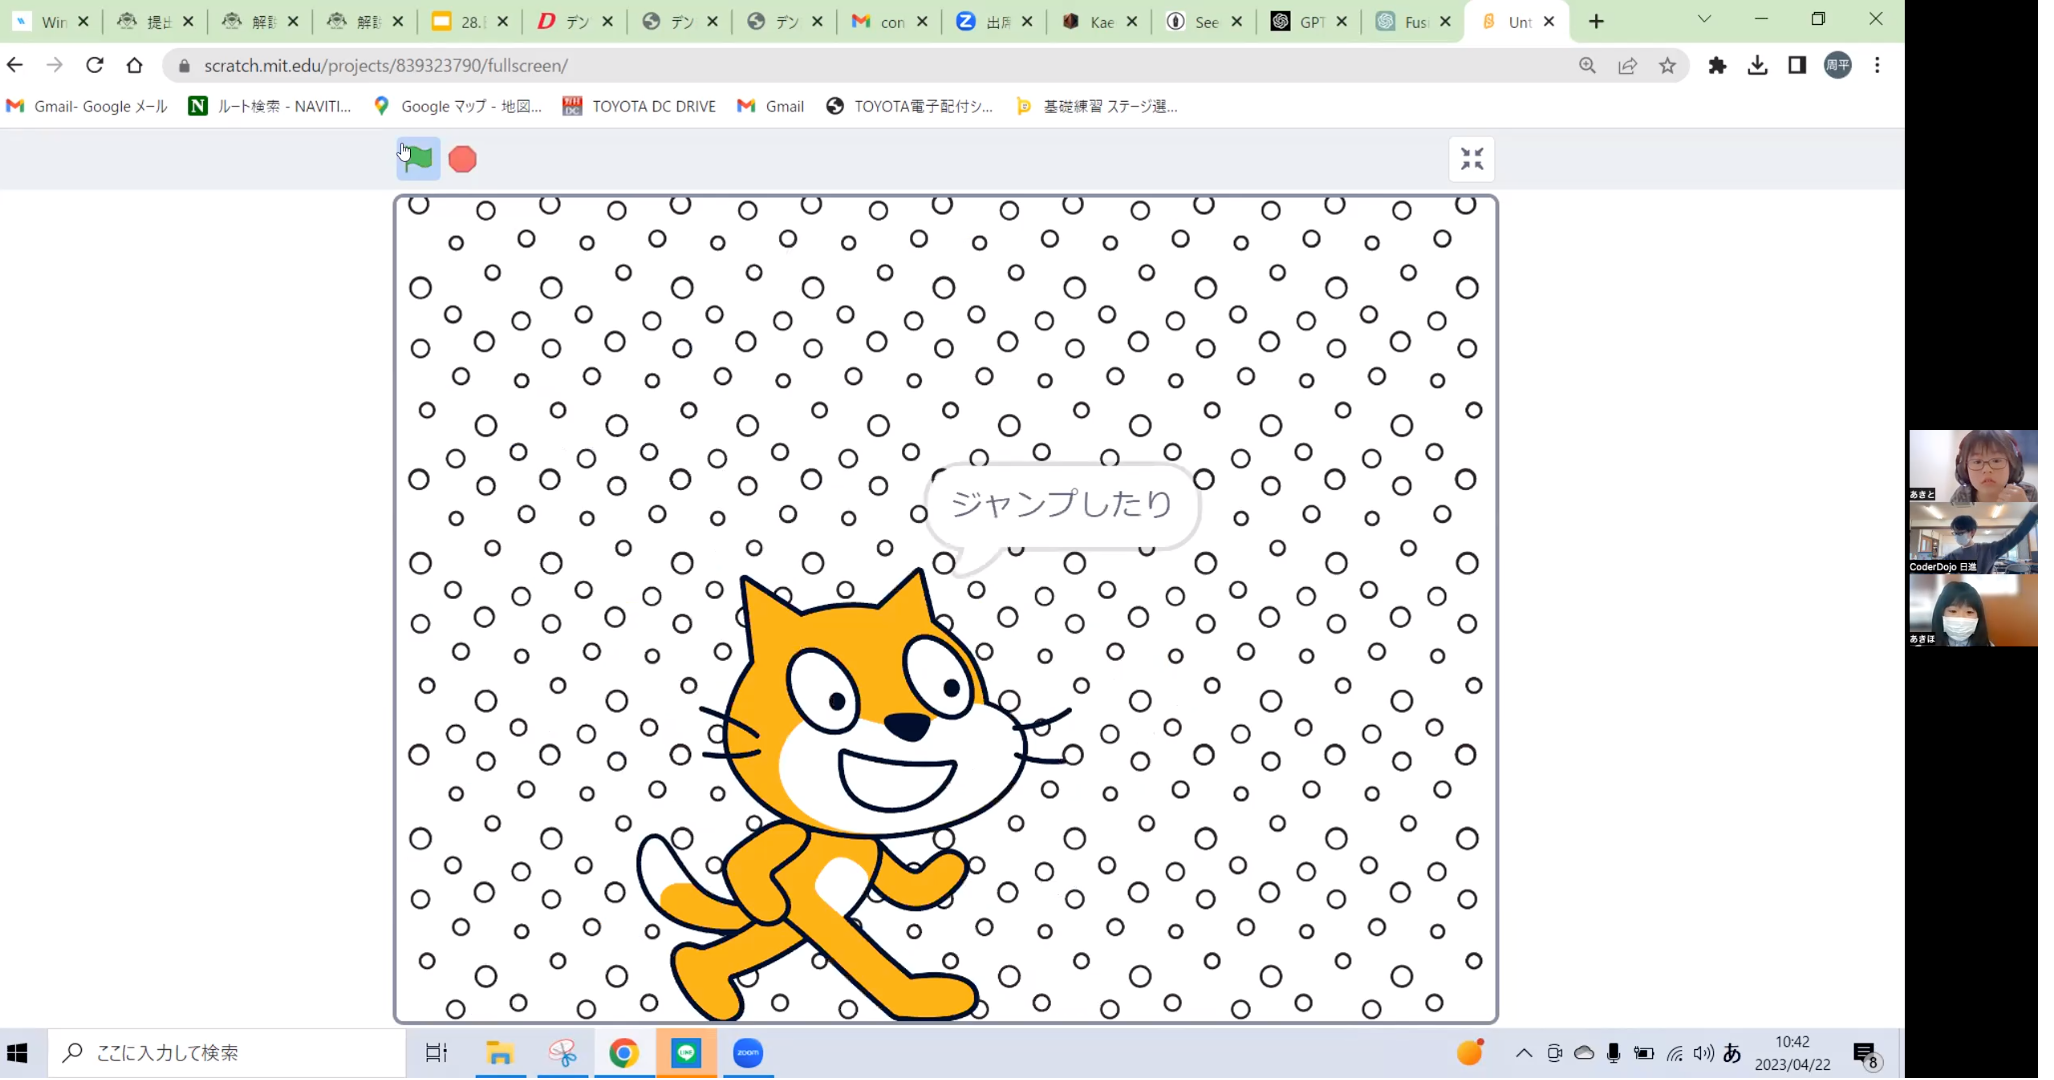View site information via the lock icon
2054x1080 pixels.
click(x=184, y=66)
